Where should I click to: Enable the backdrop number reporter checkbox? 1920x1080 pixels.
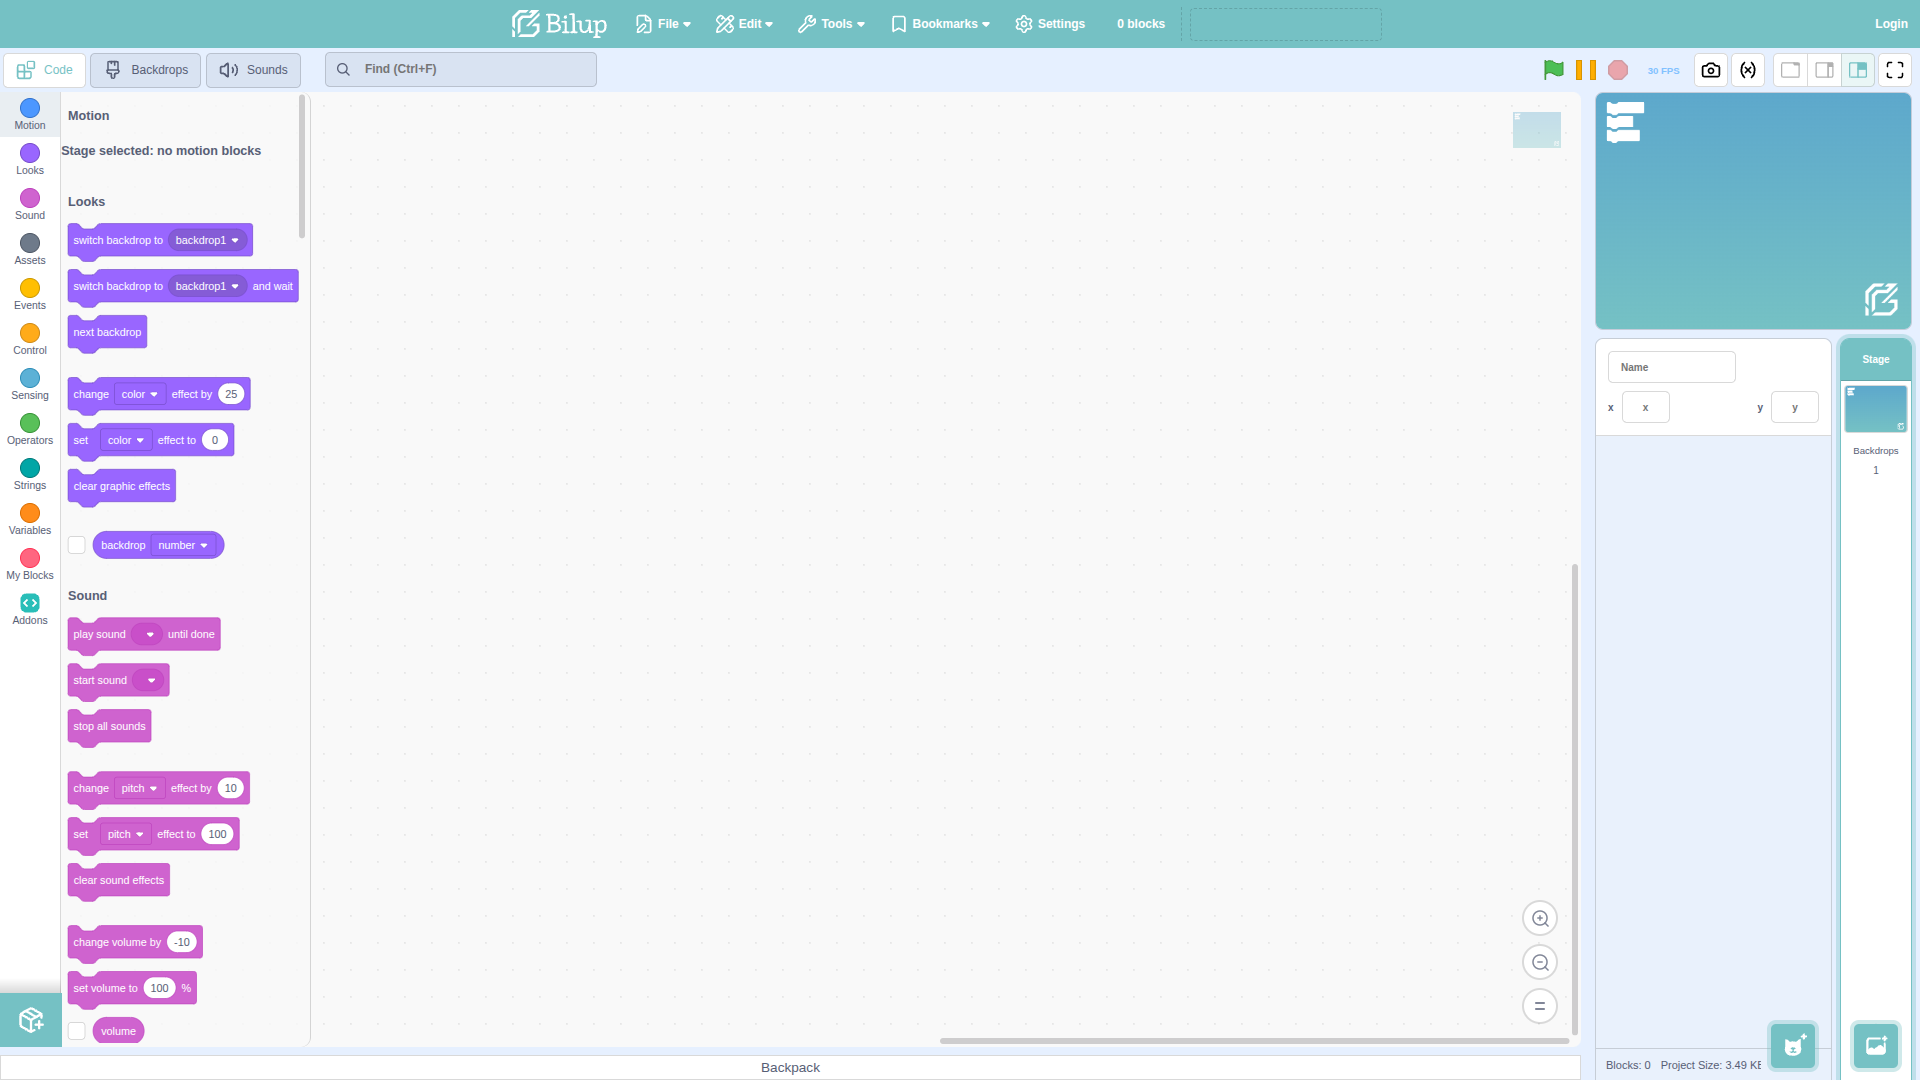[77, 545]
